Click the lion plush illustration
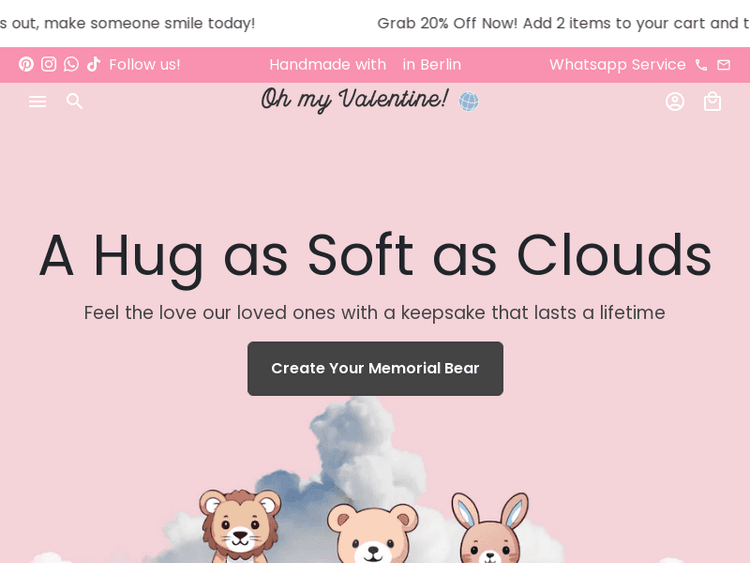 239,525
